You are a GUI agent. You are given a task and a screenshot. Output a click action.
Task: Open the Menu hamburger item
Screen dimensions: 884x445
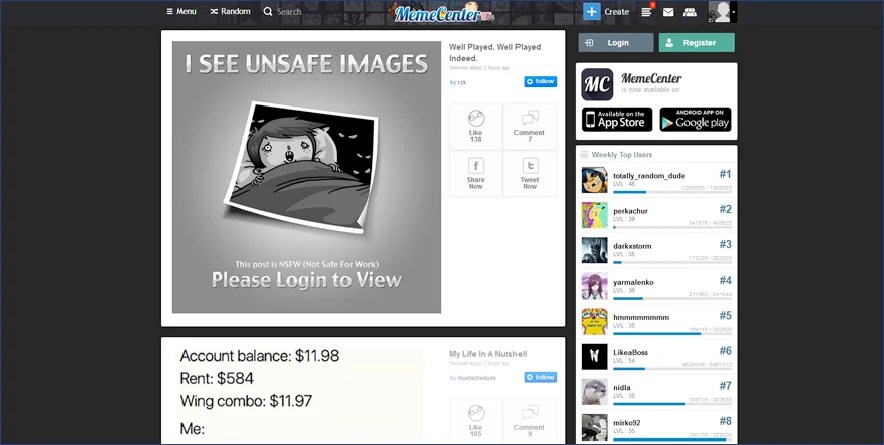click(182, 11)
